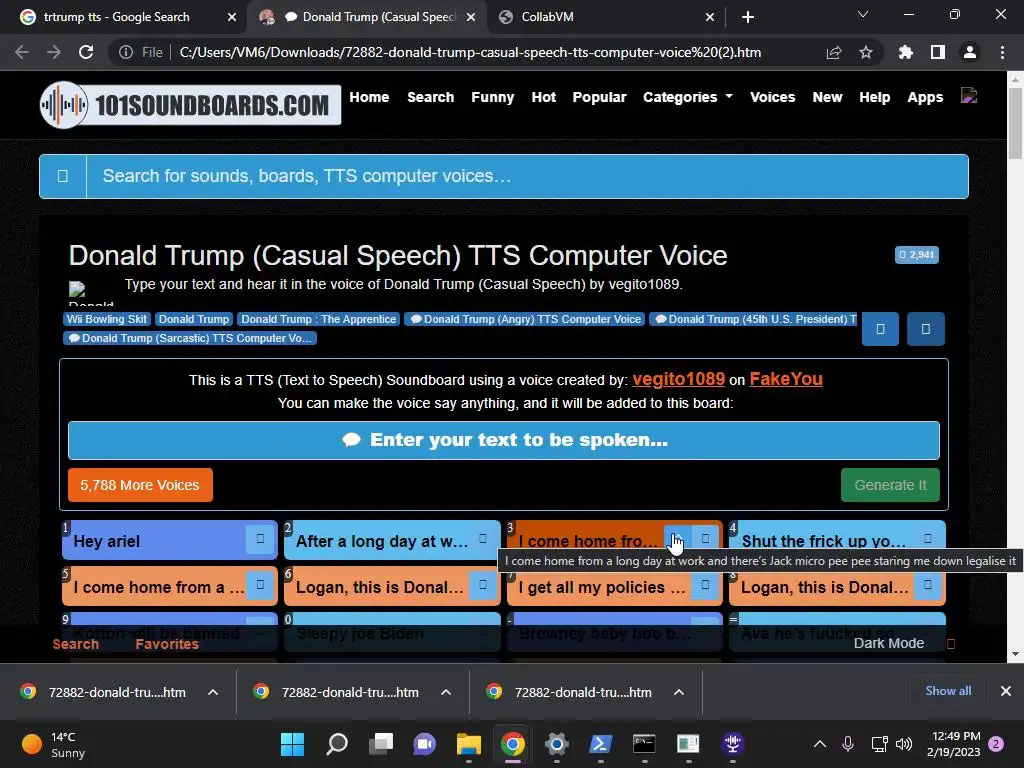Click the 2,941 counter badge

pos(917,255)
